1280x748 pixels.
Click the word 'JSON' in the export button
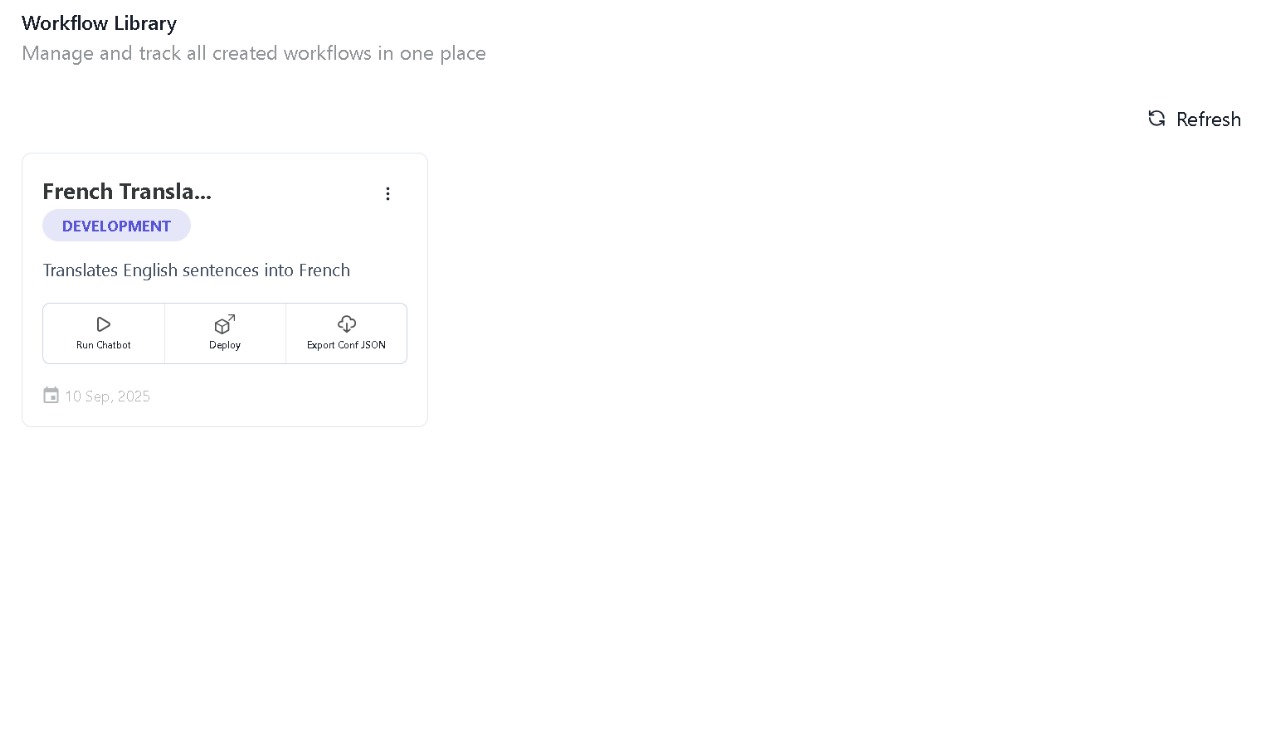coord(372,345)
